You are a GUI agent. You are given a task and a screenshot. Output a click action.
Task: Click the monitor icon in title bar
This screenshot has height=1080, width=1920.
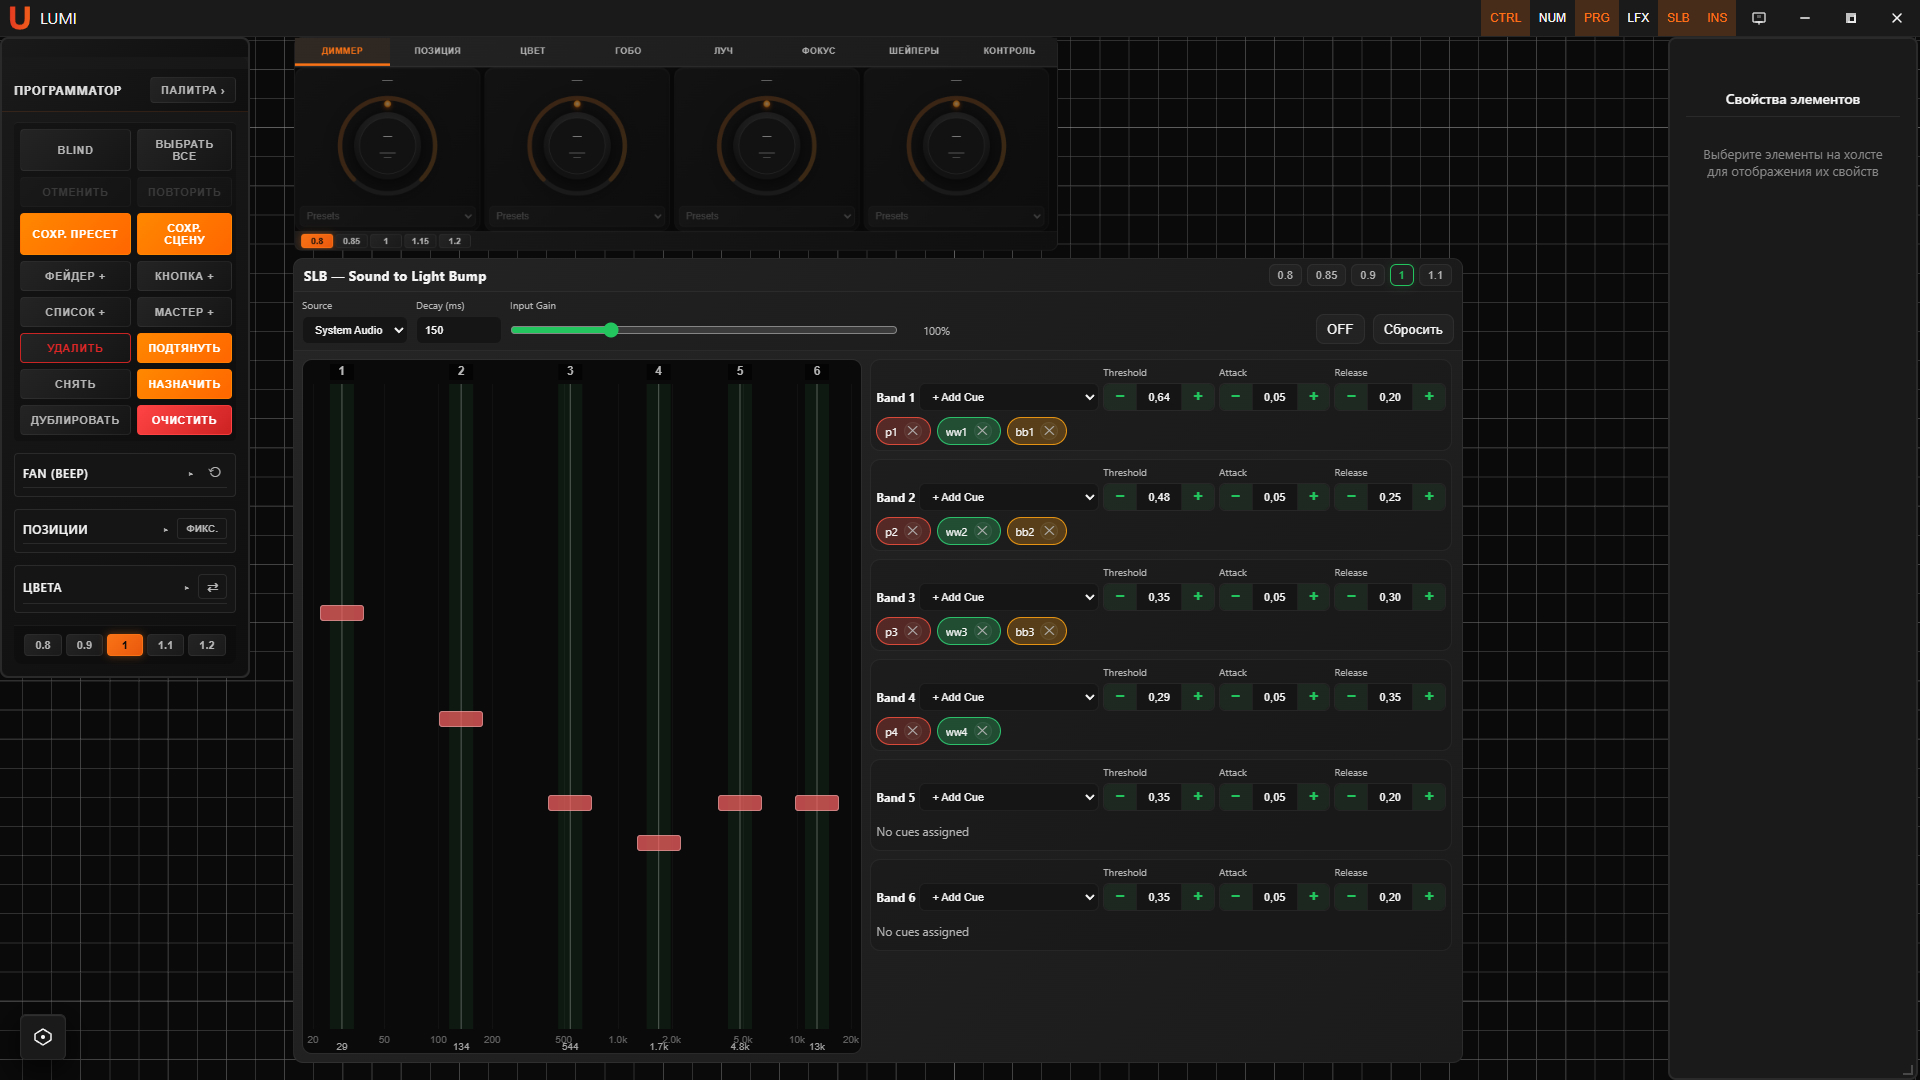(1759, 18)
